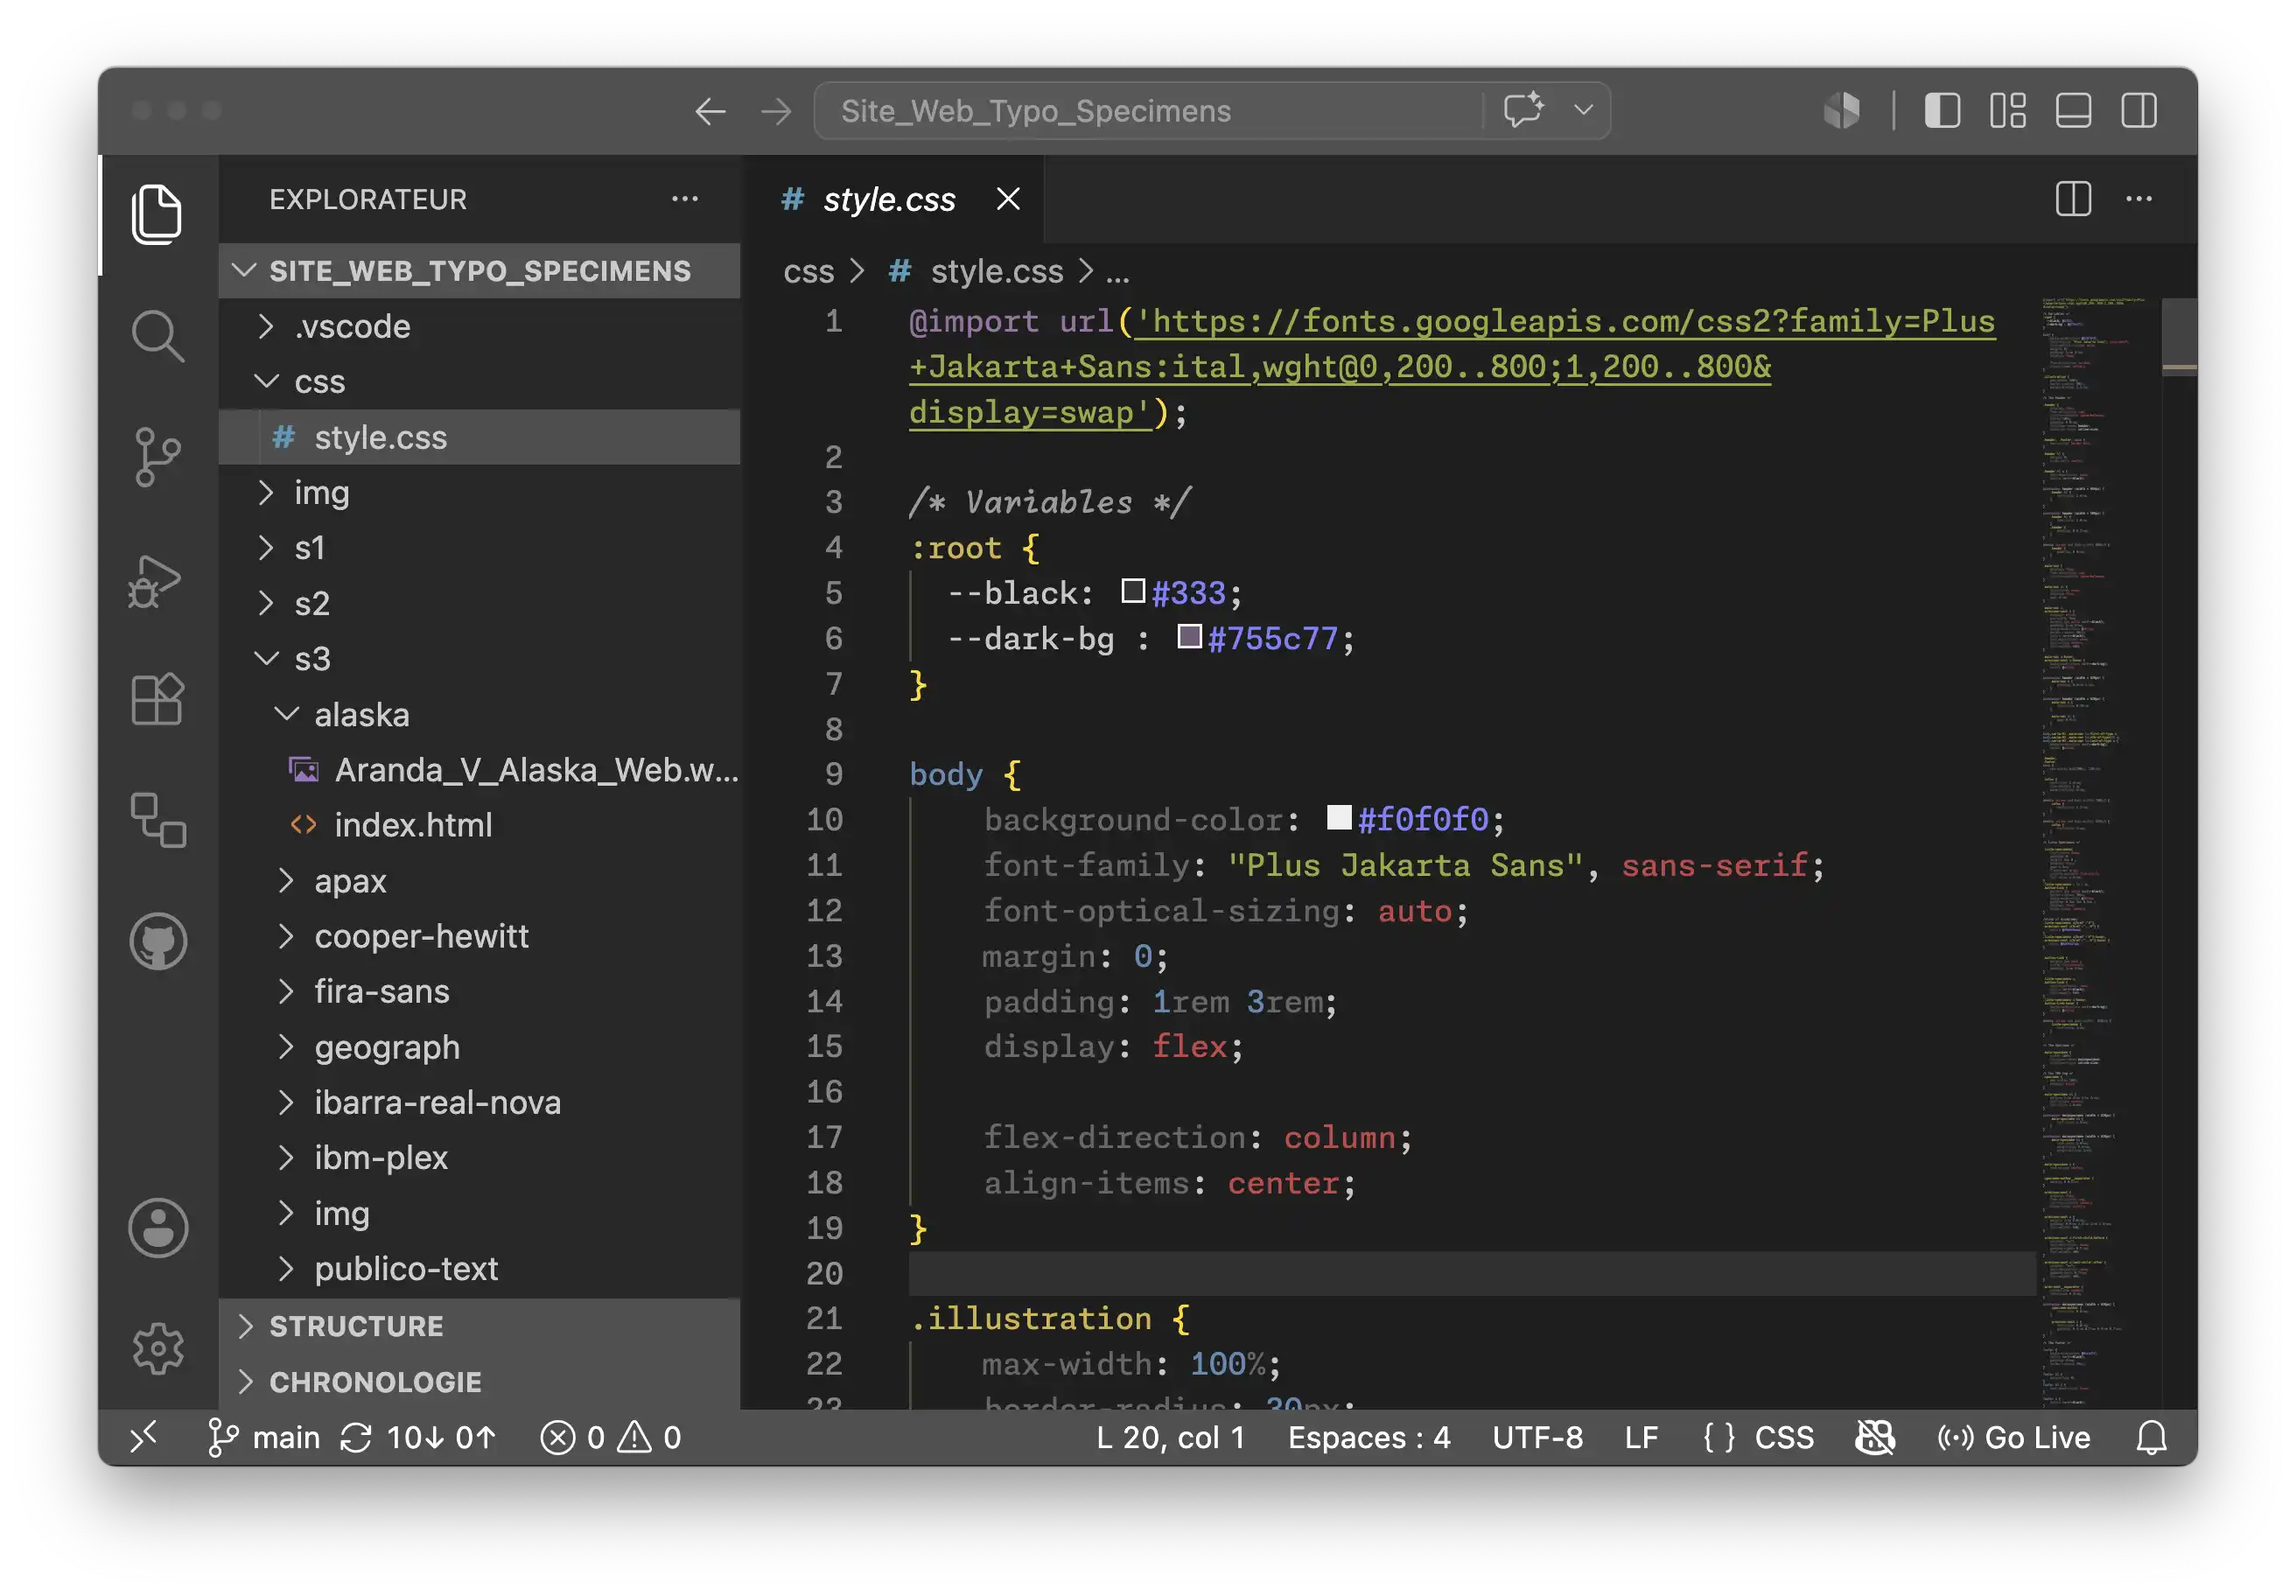Open the Copilot chat icon in title bar
The height and width of the screenshot is (1596, 2296).
click(x=1523, y=109)
